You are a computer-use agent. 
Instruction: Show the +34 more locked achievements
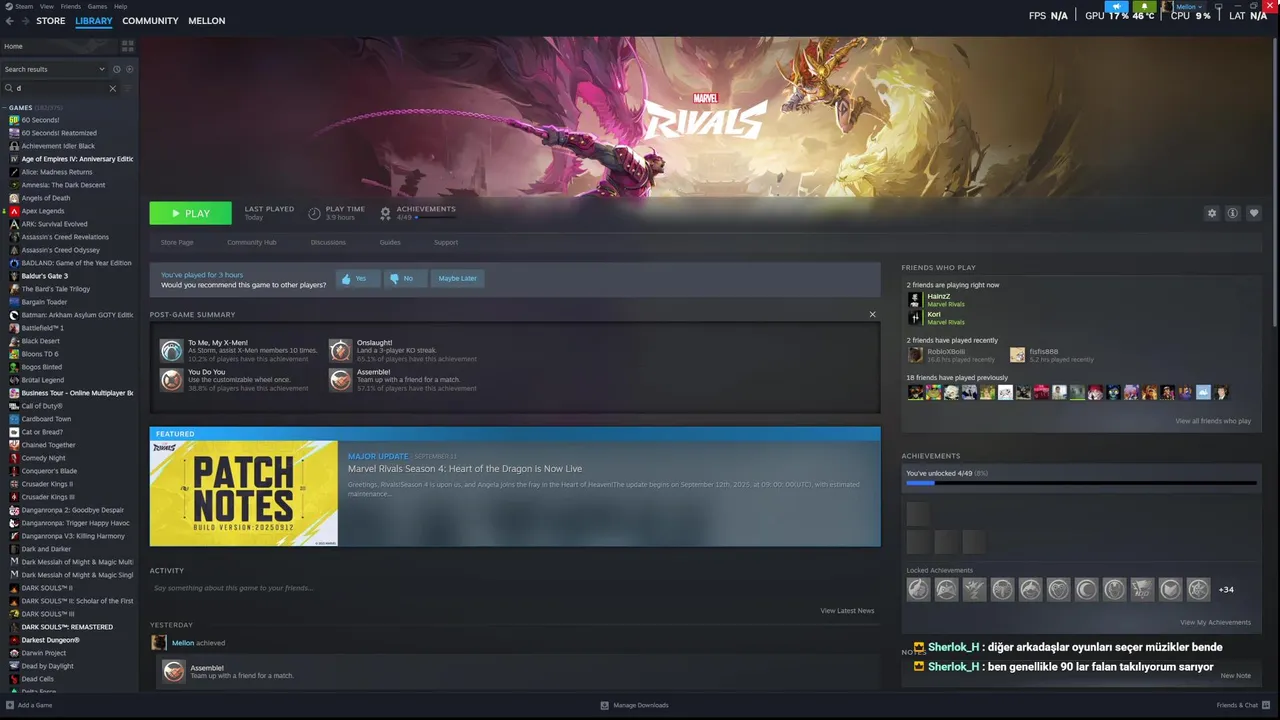click(1226, 590)
